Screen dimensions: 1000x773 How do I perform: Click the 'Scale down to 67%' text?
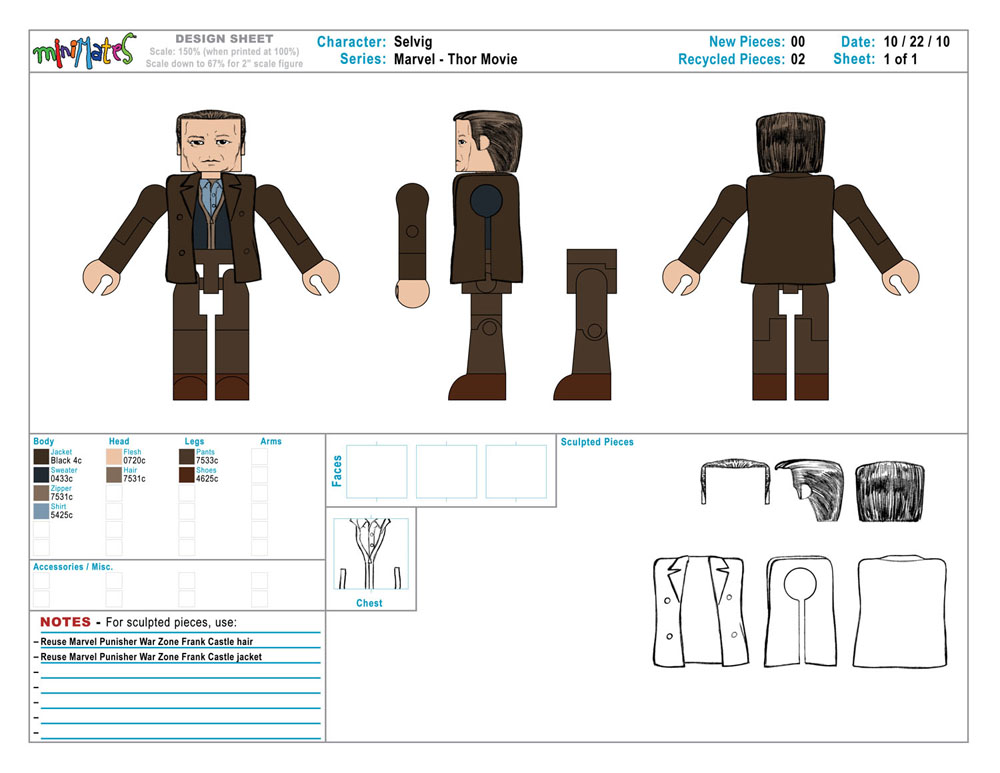coord(224,64)
